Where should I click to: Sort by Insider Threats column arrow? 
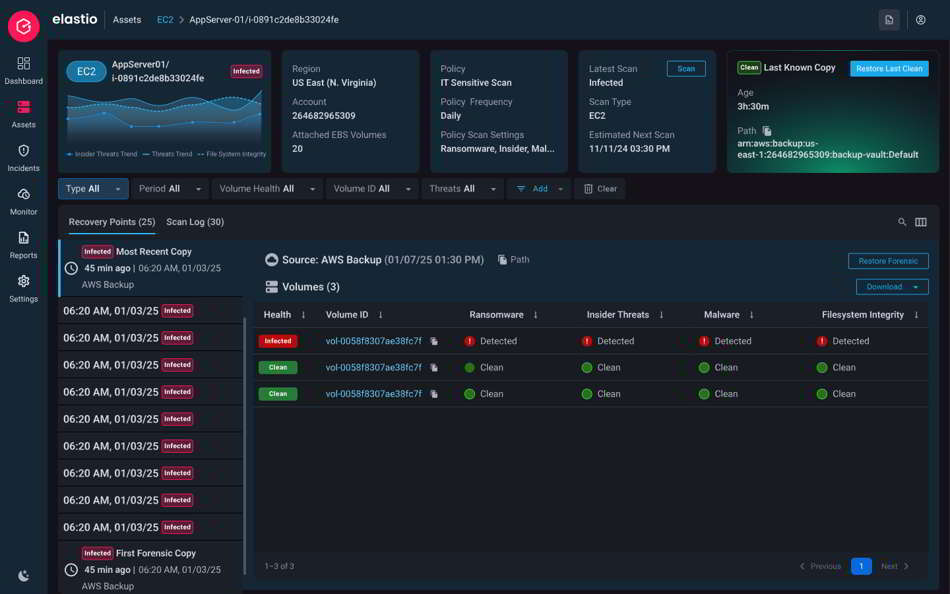point(661,315)
